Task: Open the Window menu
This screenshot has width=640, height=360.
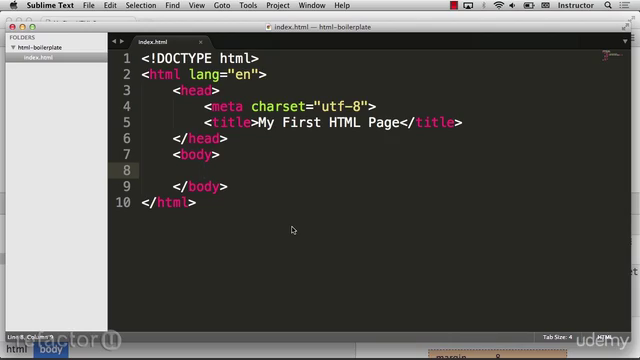Action: [x=312, y=5]
